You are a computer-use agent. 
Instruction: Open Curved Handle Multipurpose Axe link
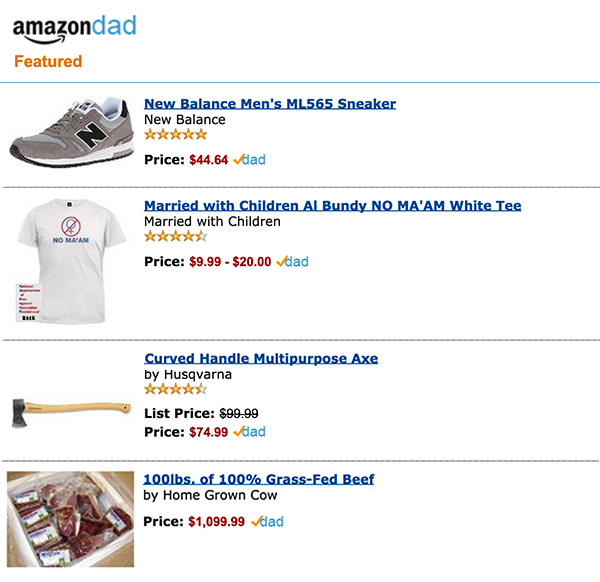(x=261, y=358)
